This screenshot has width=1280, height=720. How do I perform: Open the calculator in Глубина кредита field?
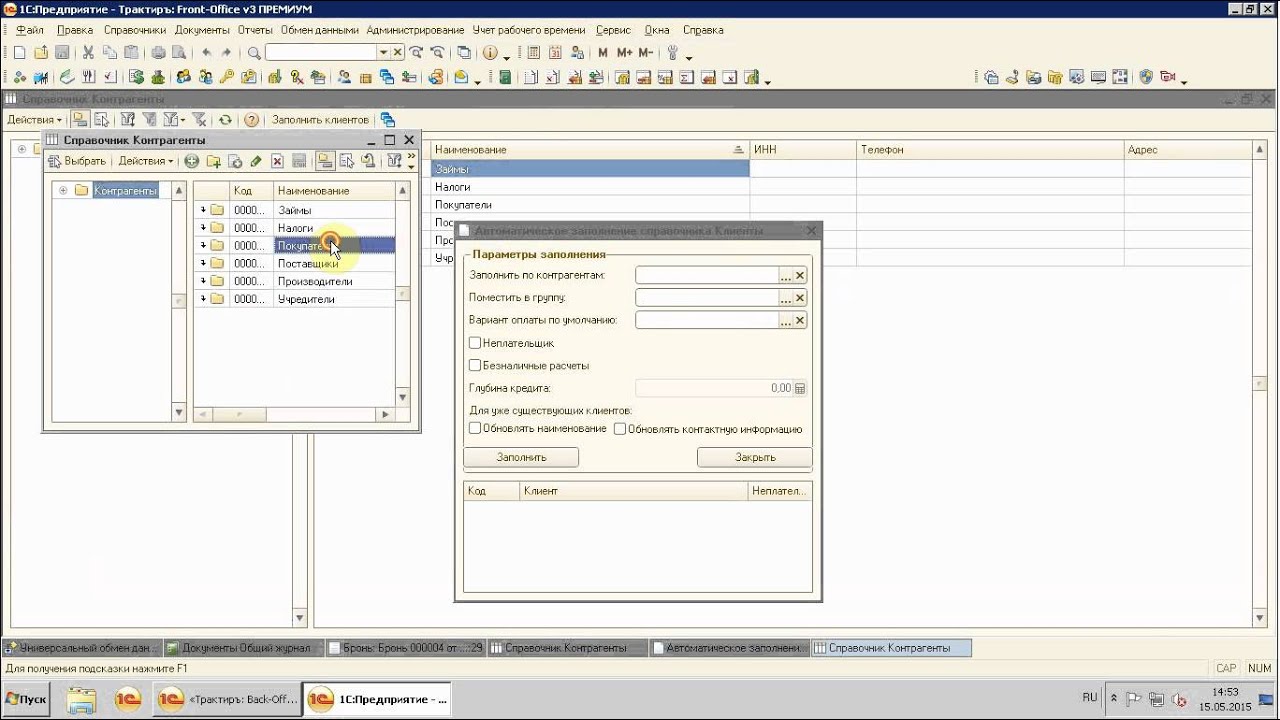800,388
